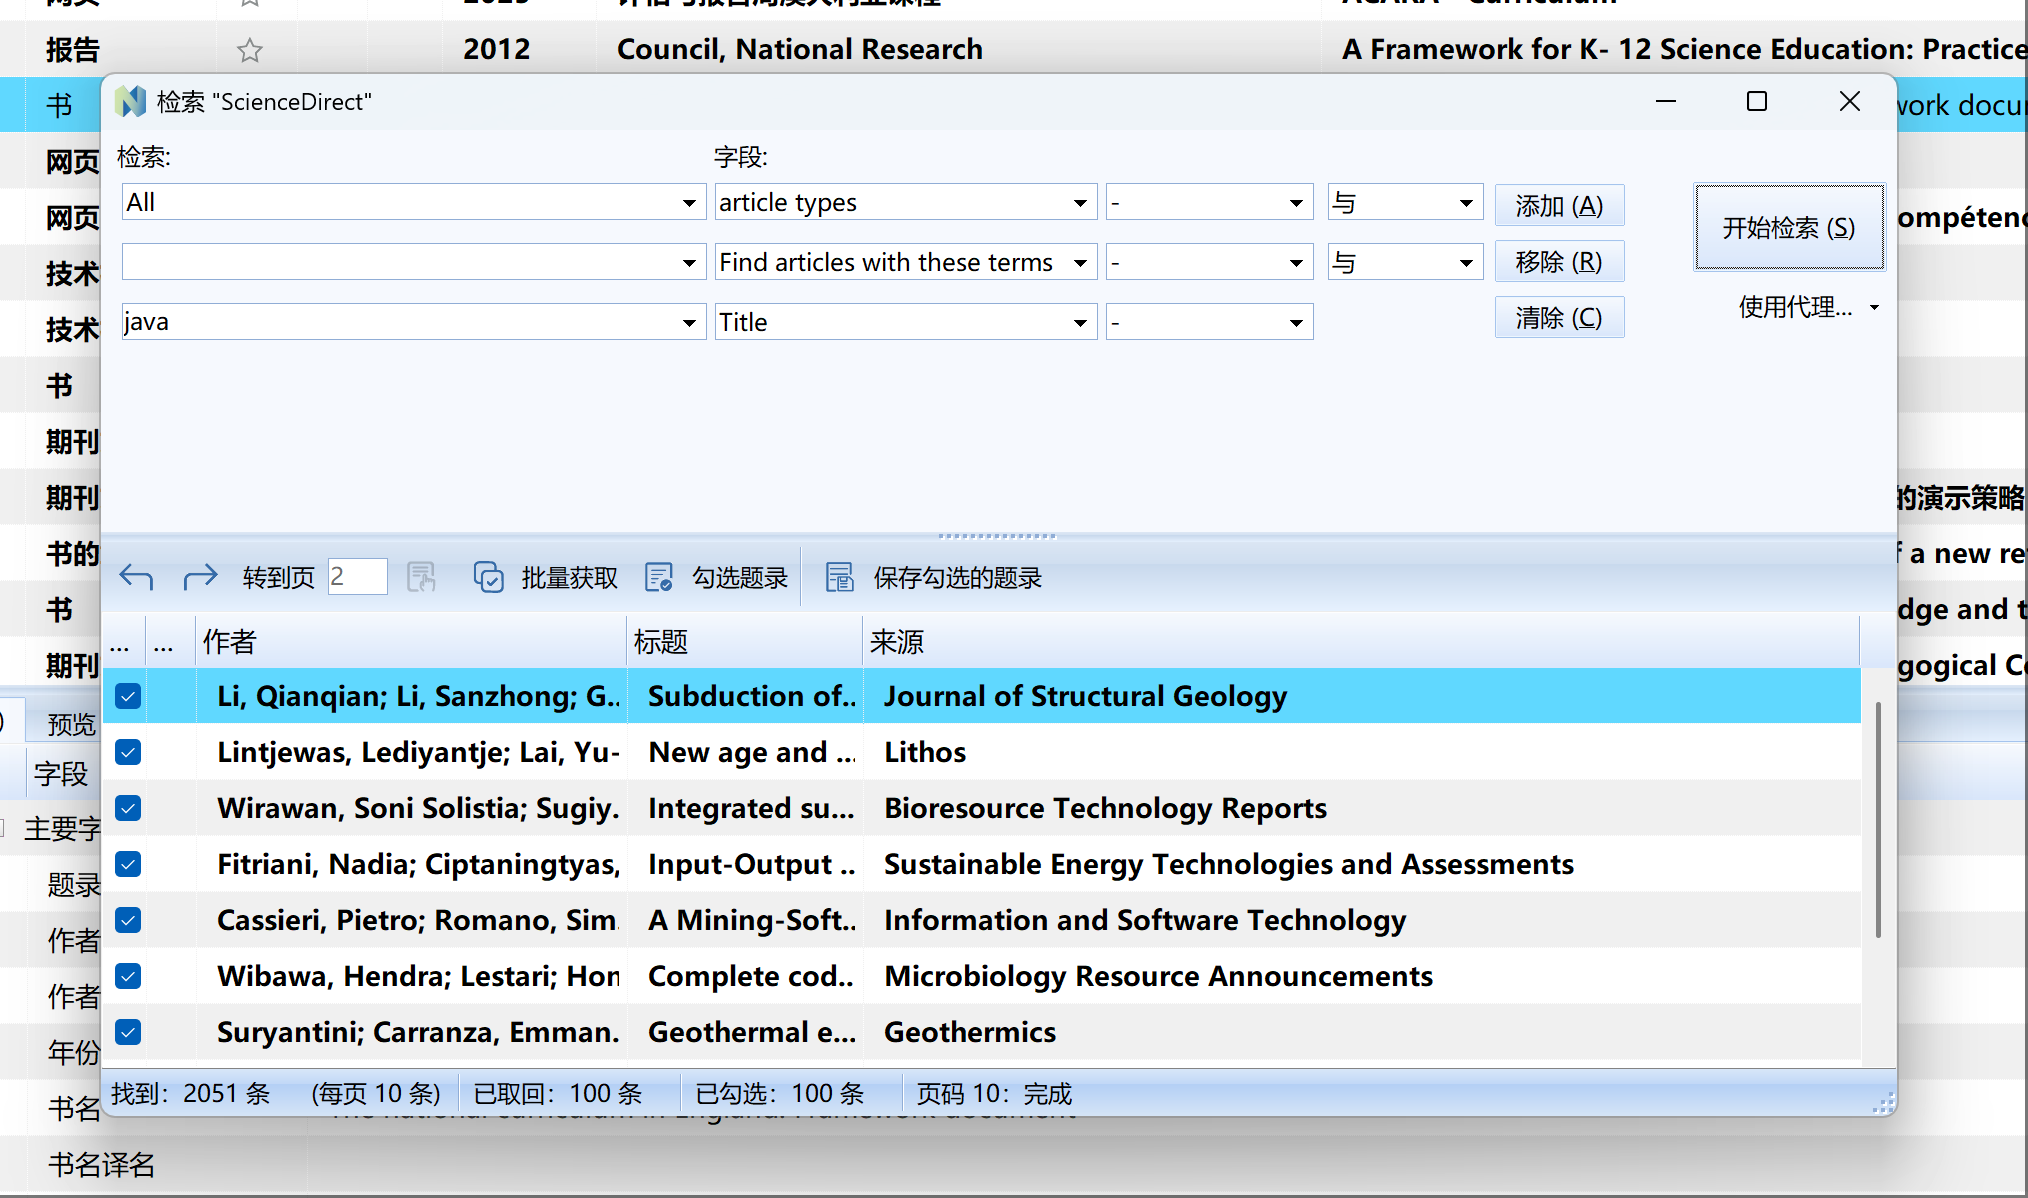The width and height of the screenshot is (2028, 1198).
Task: Click the 勾选题录 check records icon
Action: pos(659,577)
